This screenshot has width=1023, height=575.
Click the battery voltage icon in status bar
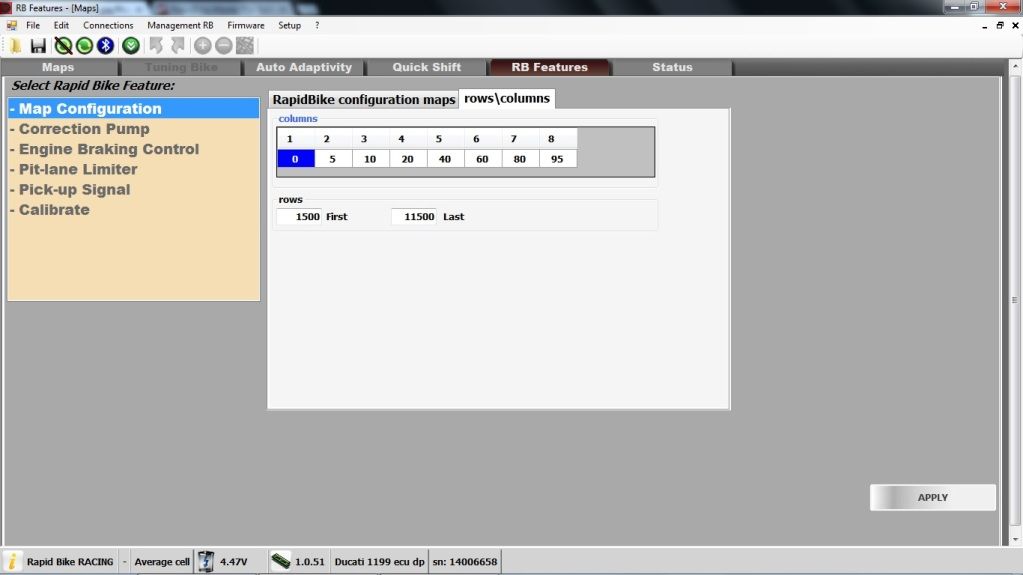pyautogui.click(x=206, y=561)
